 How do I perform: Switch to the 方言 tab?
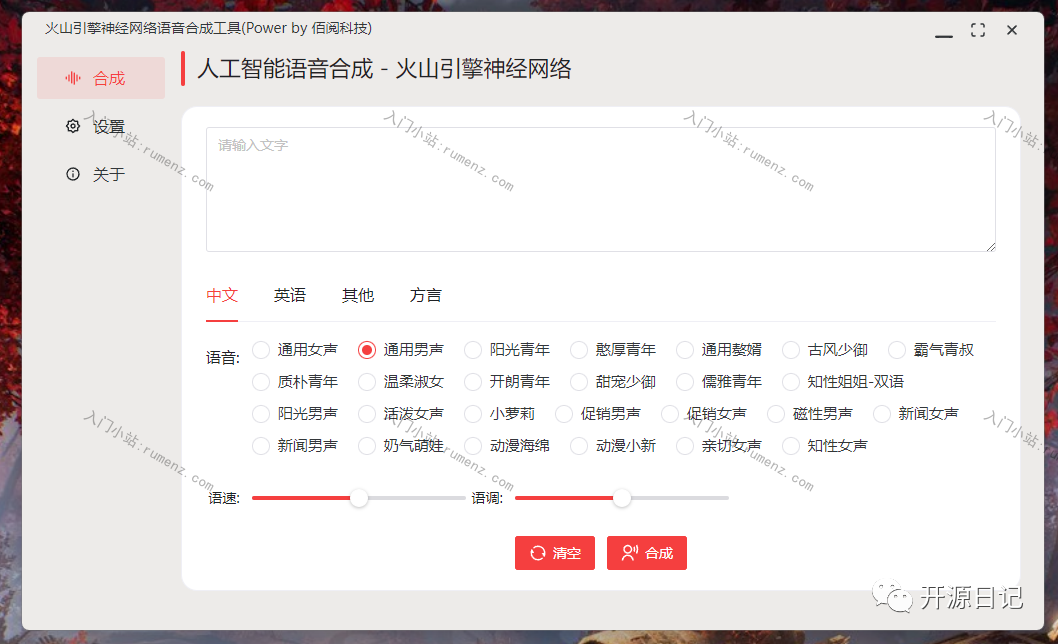pos(426,296)
